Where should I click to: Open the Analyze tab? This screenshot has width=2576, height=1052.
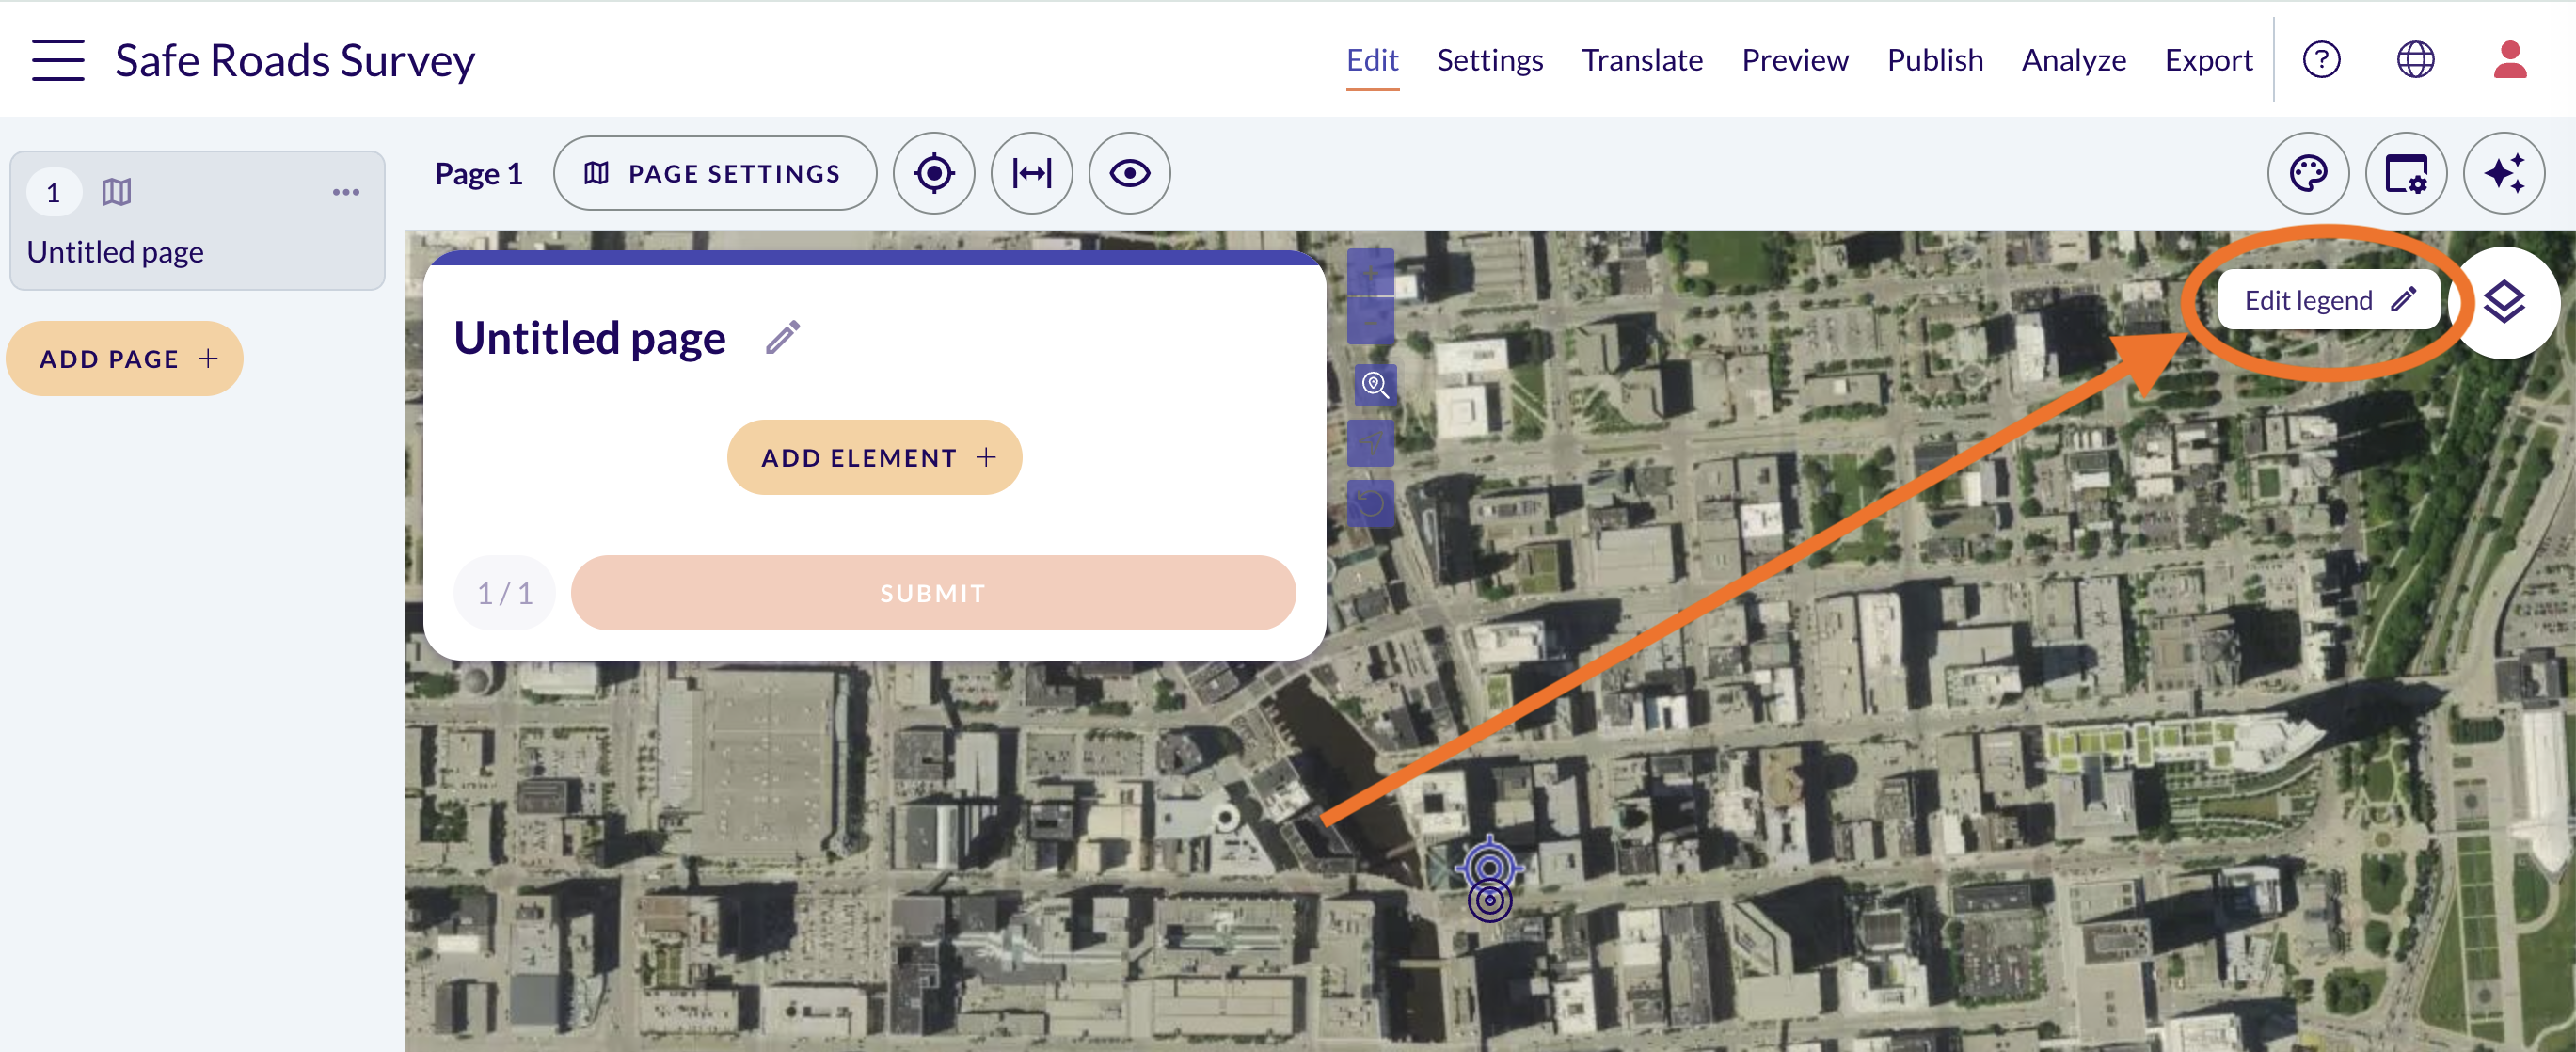pyautogui.click(x=2074, y=60)
